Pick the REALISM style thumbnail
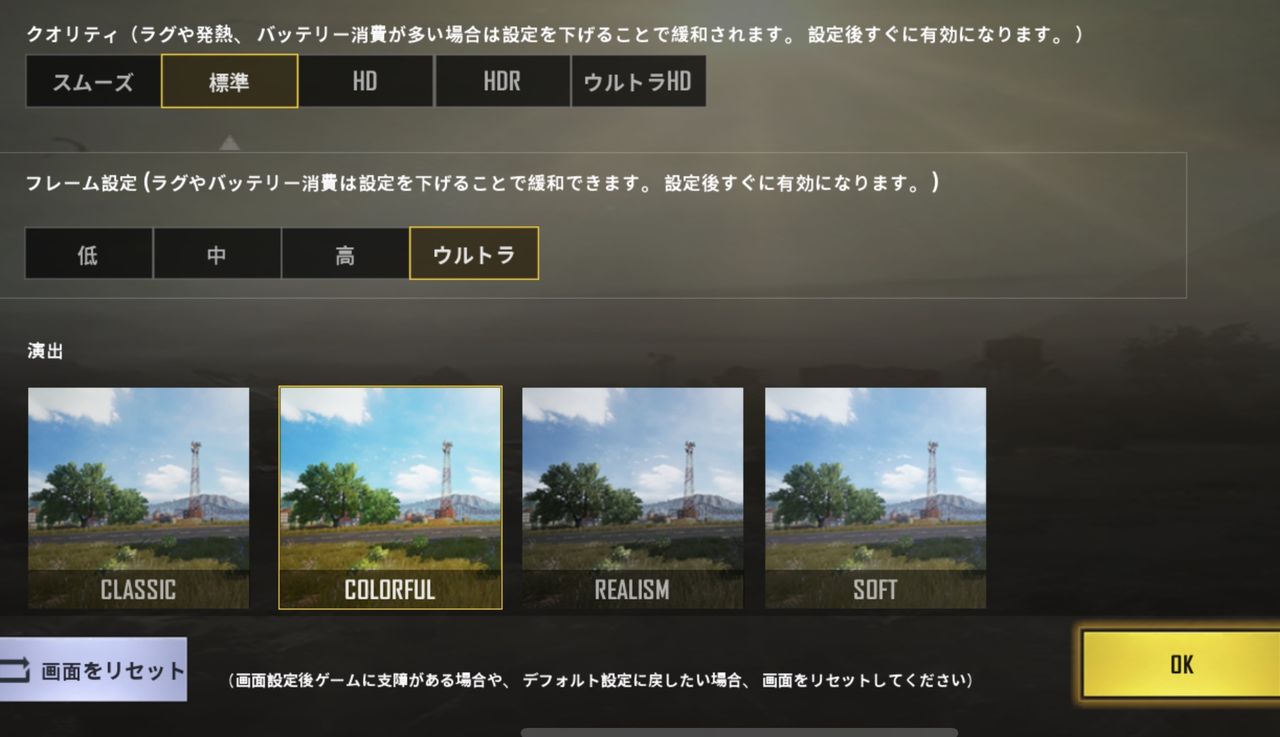This screenshot has height=737, width=1280. pyautogui.click(x=632, y=498)
